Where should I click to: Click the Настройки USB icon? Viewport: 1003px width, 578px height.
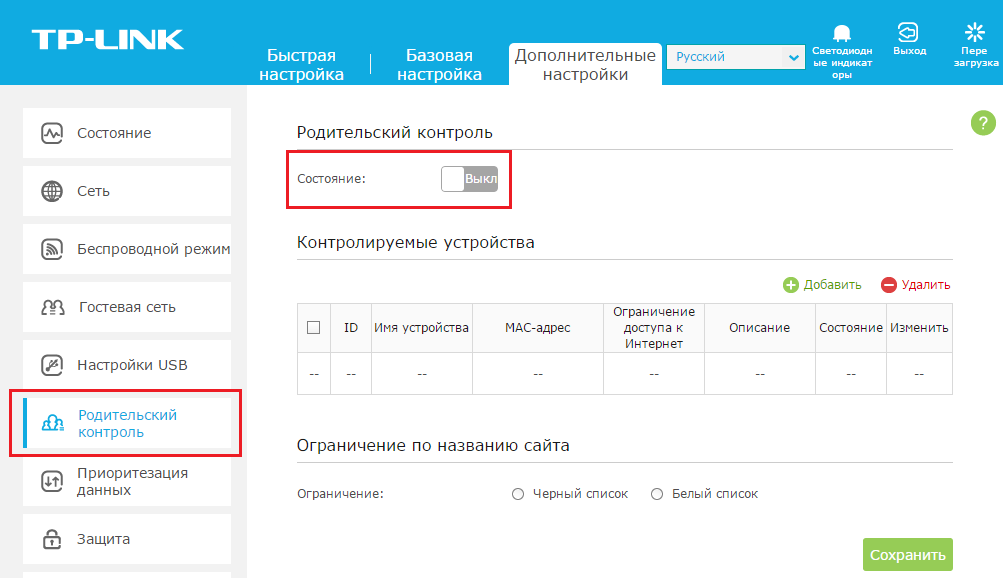(x=52, y=365)
